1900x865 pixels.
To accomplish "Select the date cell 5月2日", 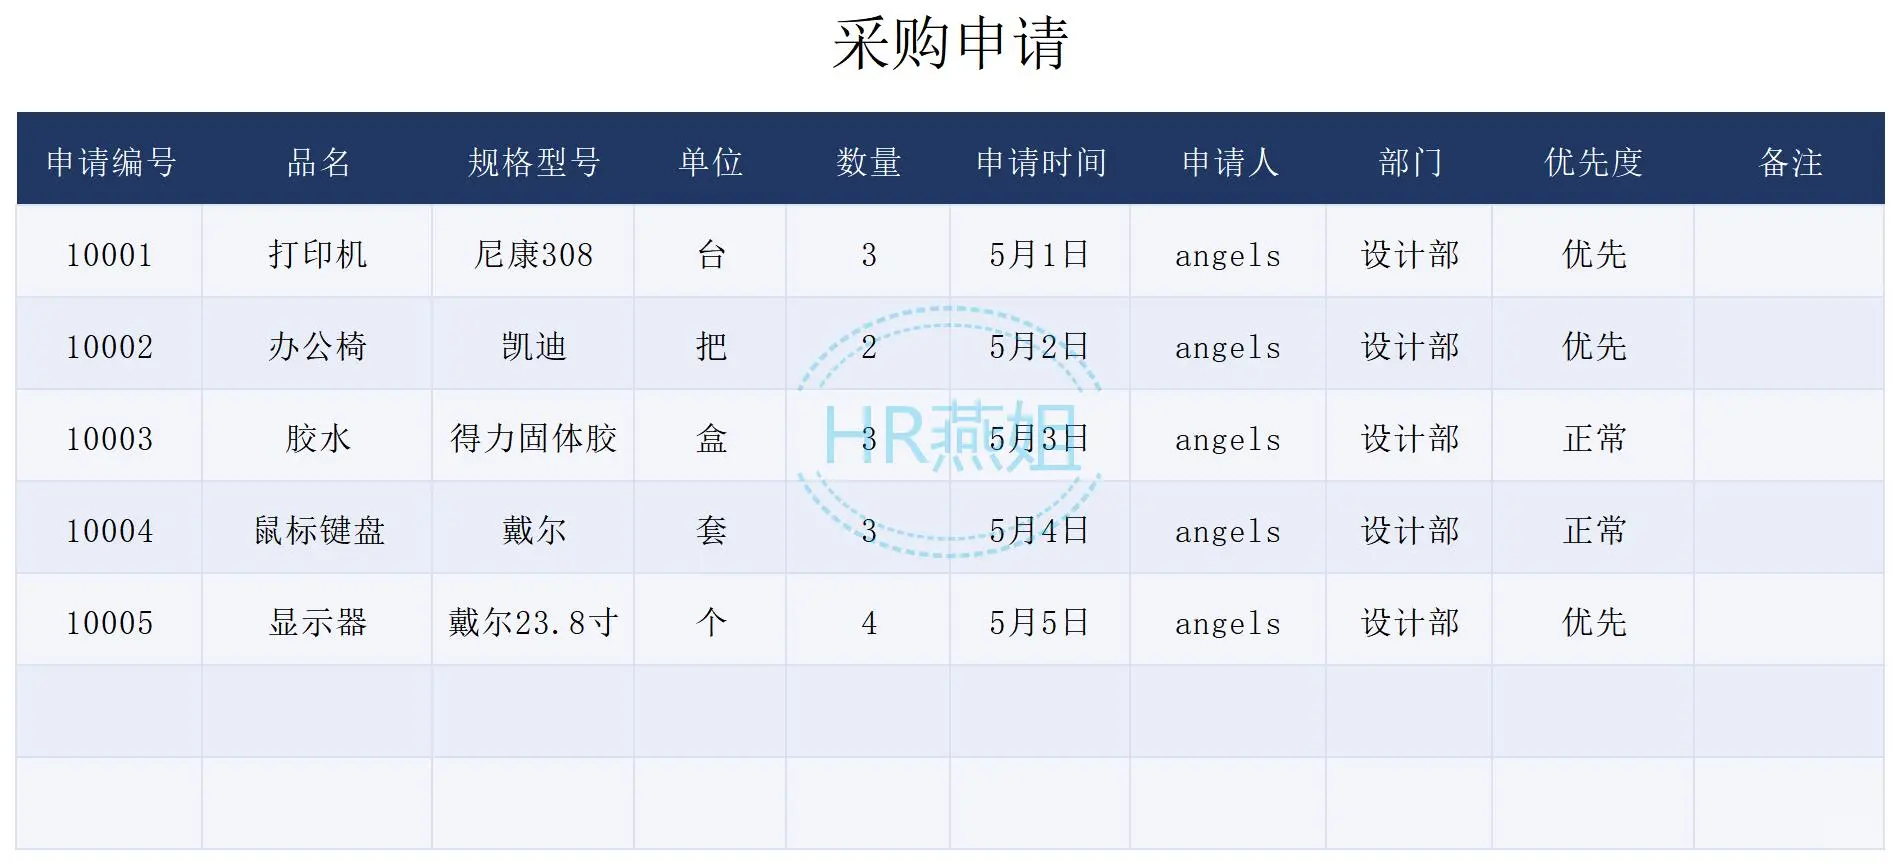I will [x=1040, y=343].
